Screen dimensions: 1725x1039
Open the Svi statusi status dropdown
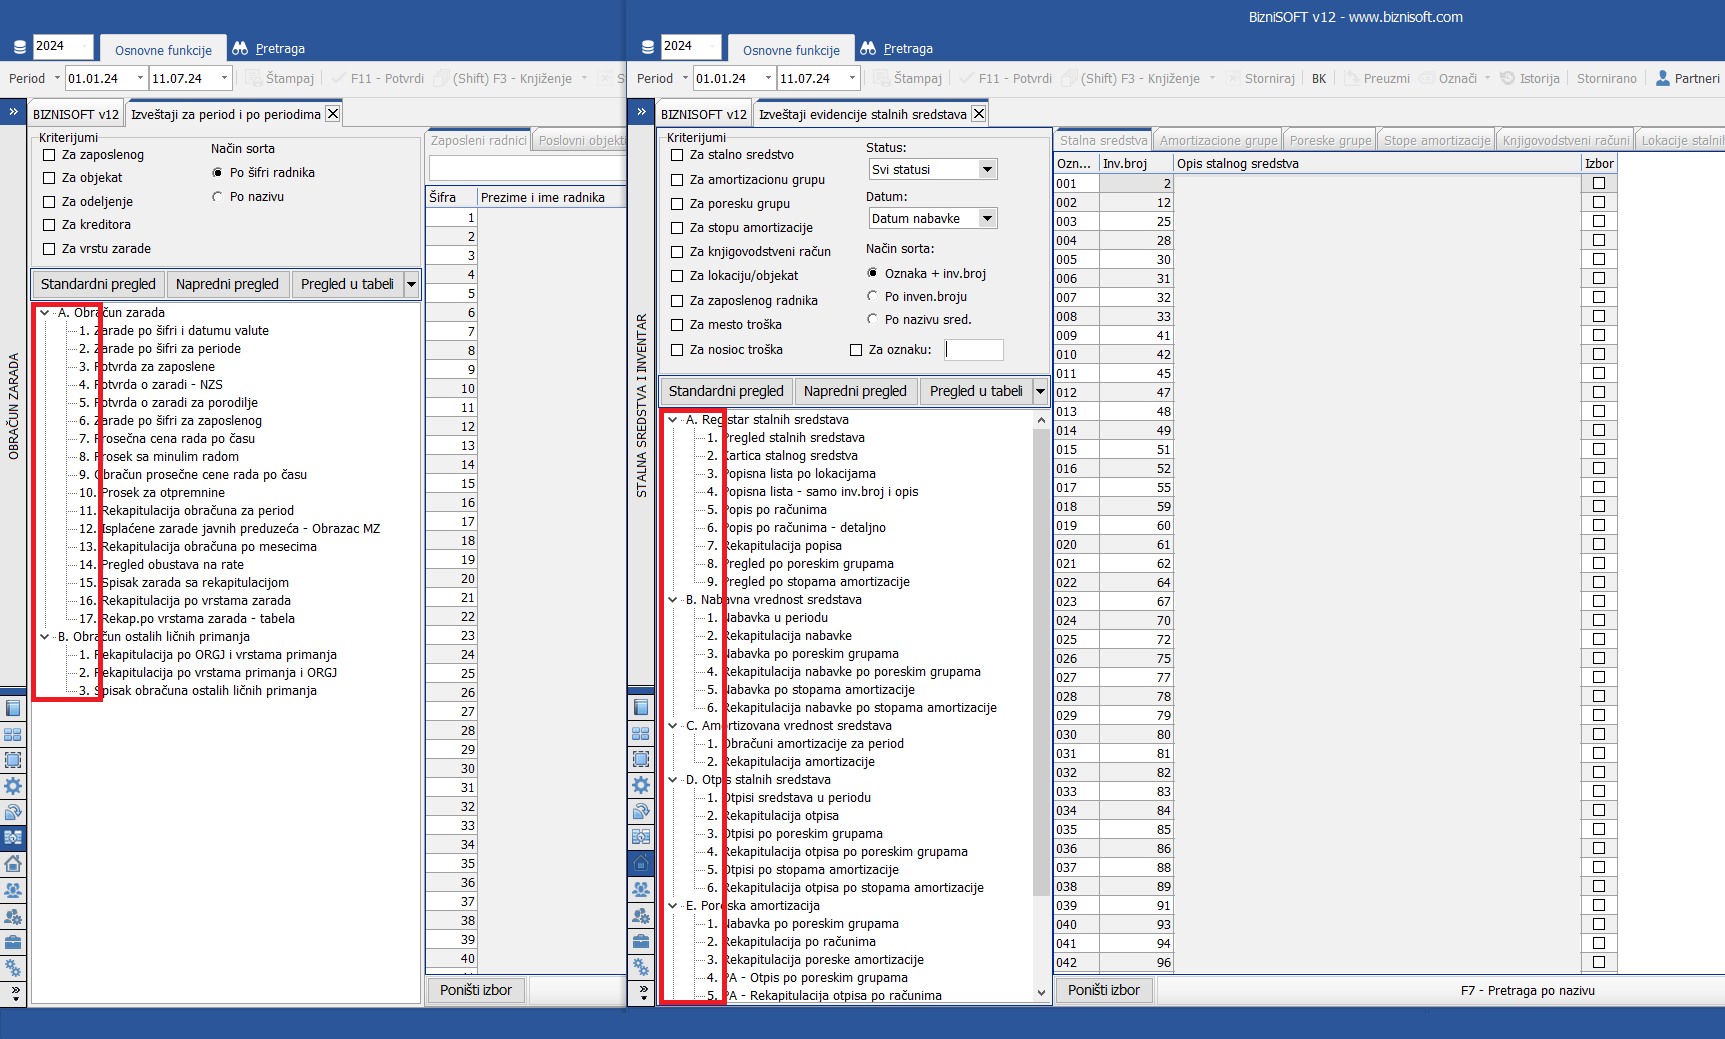point(987,170)
